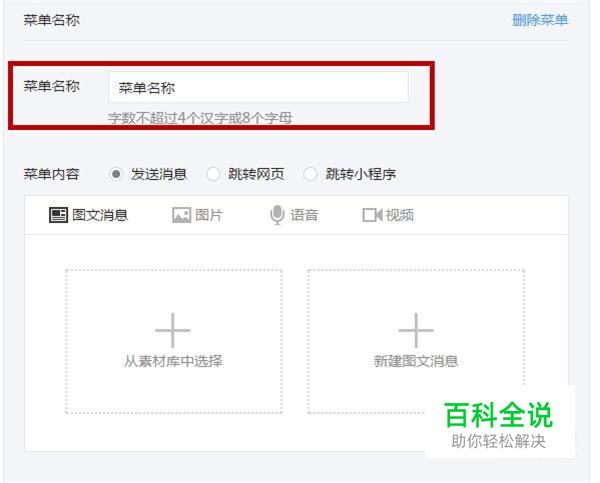Click plus icon above 从素材库中选择

[x=173, y=331]
